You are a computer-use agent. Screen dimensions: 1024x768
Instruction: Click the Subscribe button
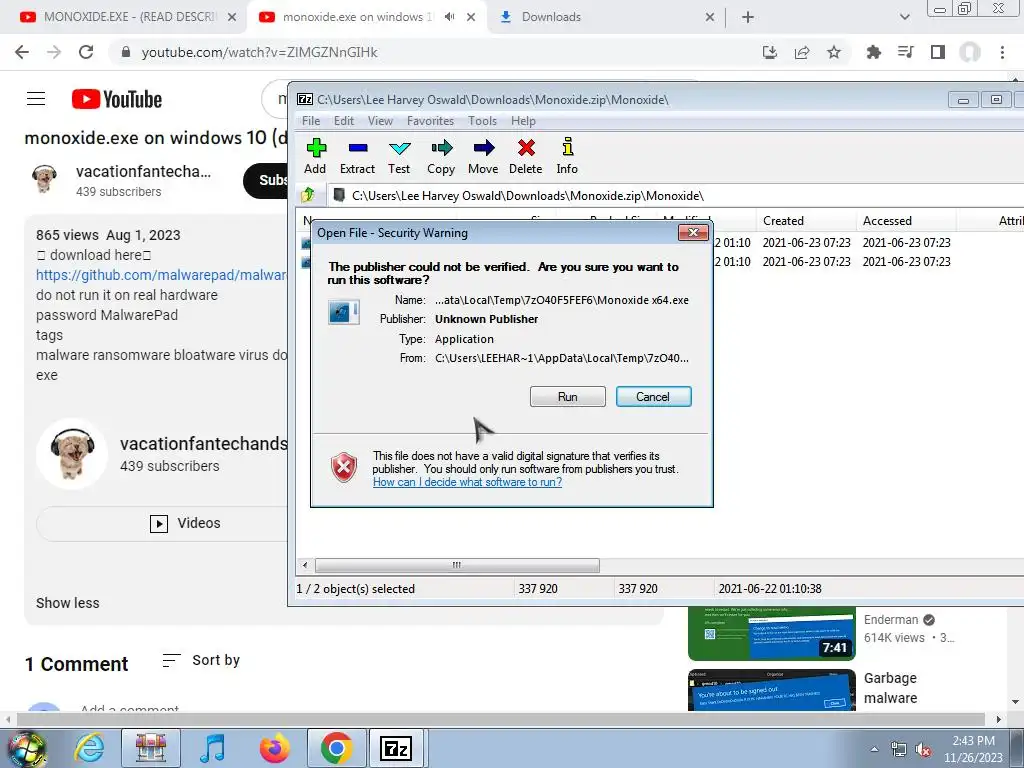point(266,180)
